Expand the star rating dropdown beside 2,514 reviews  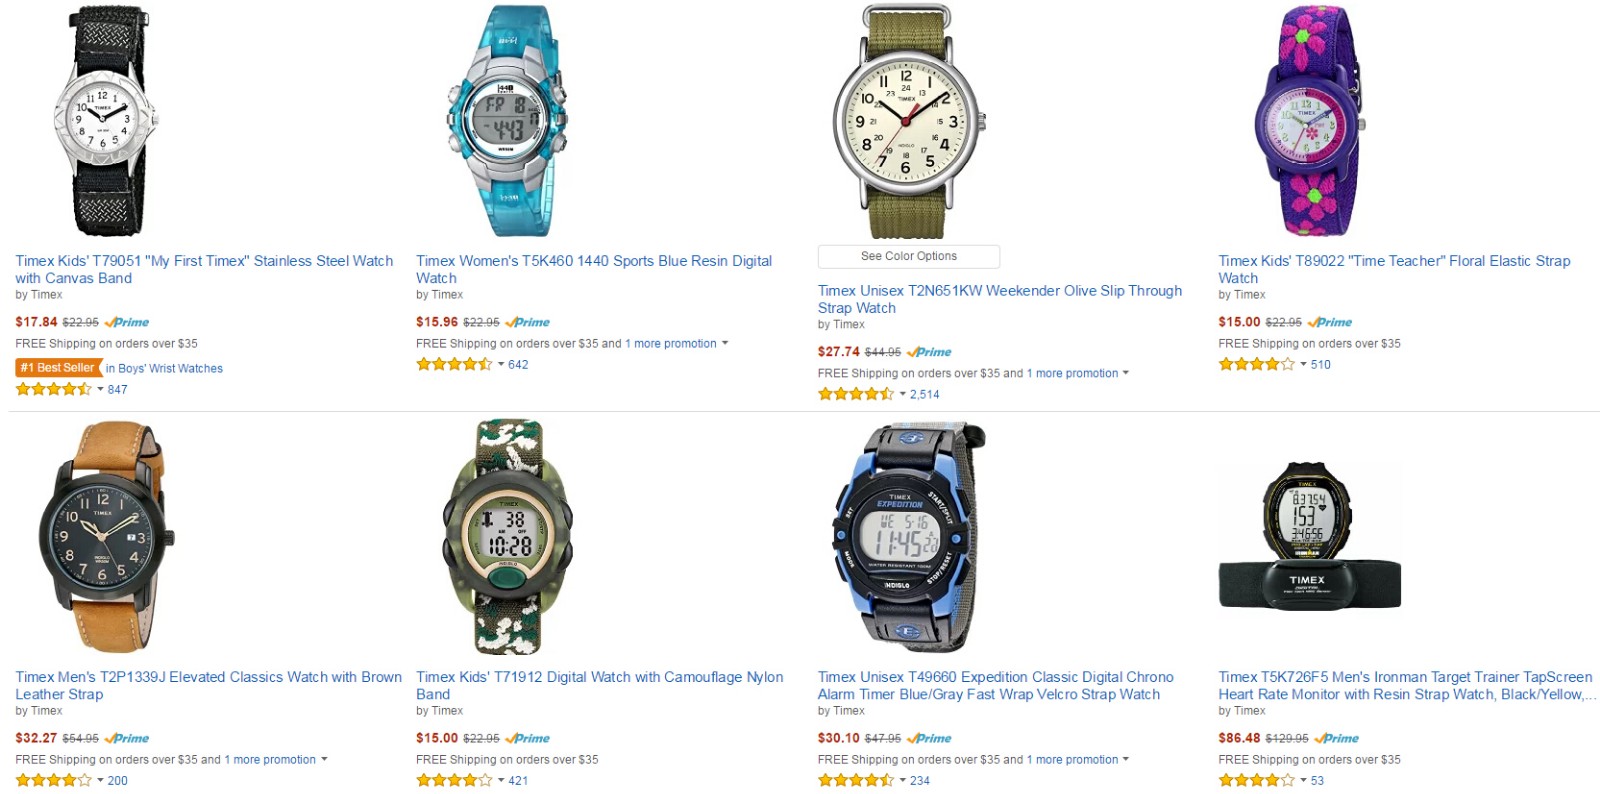pyautogui.click(x=902, y=394)
